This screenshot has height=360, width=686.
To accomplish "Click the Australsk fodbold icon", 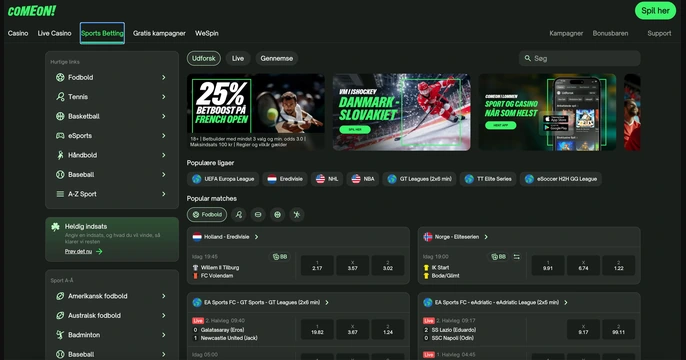I will point(60,315).
